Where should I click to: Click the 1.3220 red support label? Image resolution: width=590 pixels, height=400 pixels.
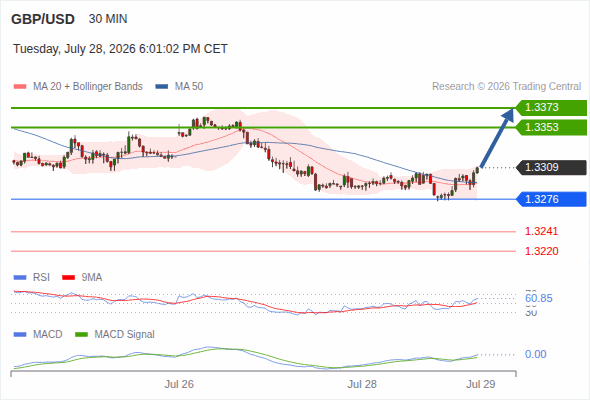pos(541,251)
